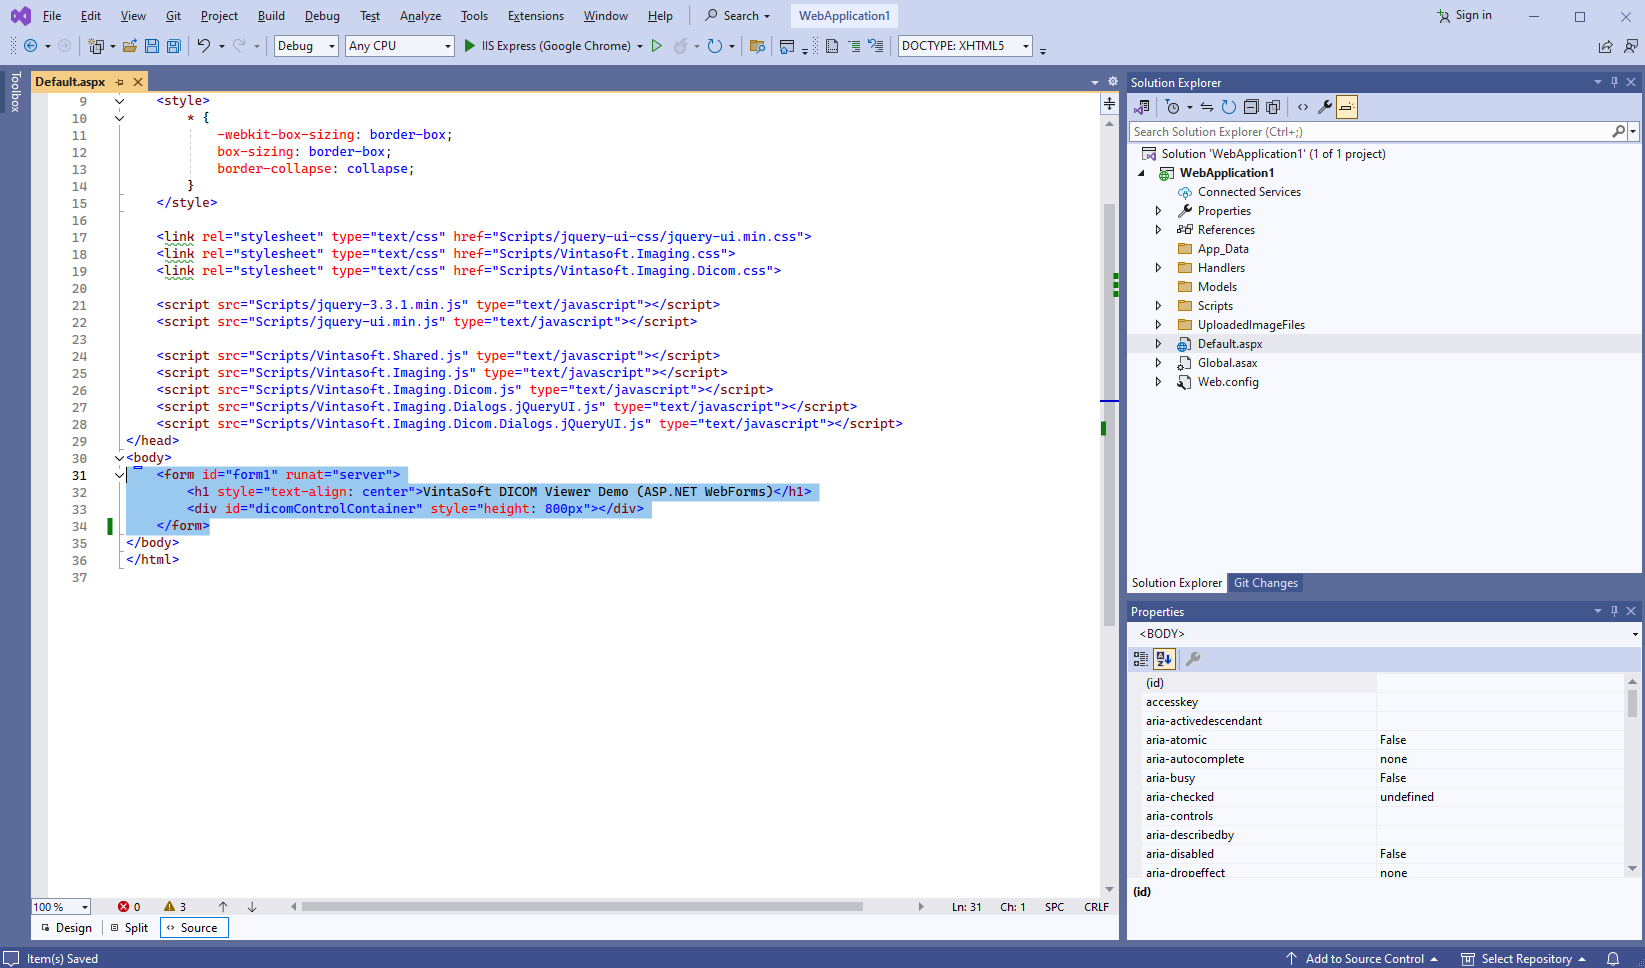Click the View Code angle brackets icon
Image resolution: width=1645 pixels, height=968 pixels.
(x=1302, y=107)
